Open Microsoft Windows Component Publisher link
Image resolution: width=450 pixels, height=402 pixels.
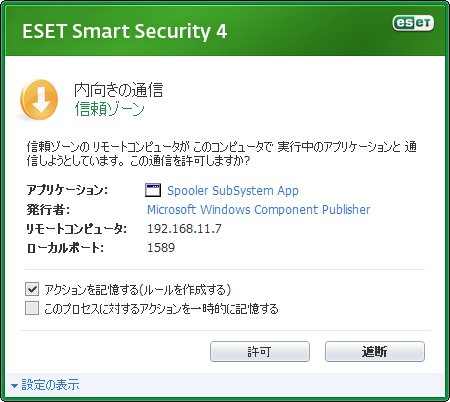coord(259,210)
